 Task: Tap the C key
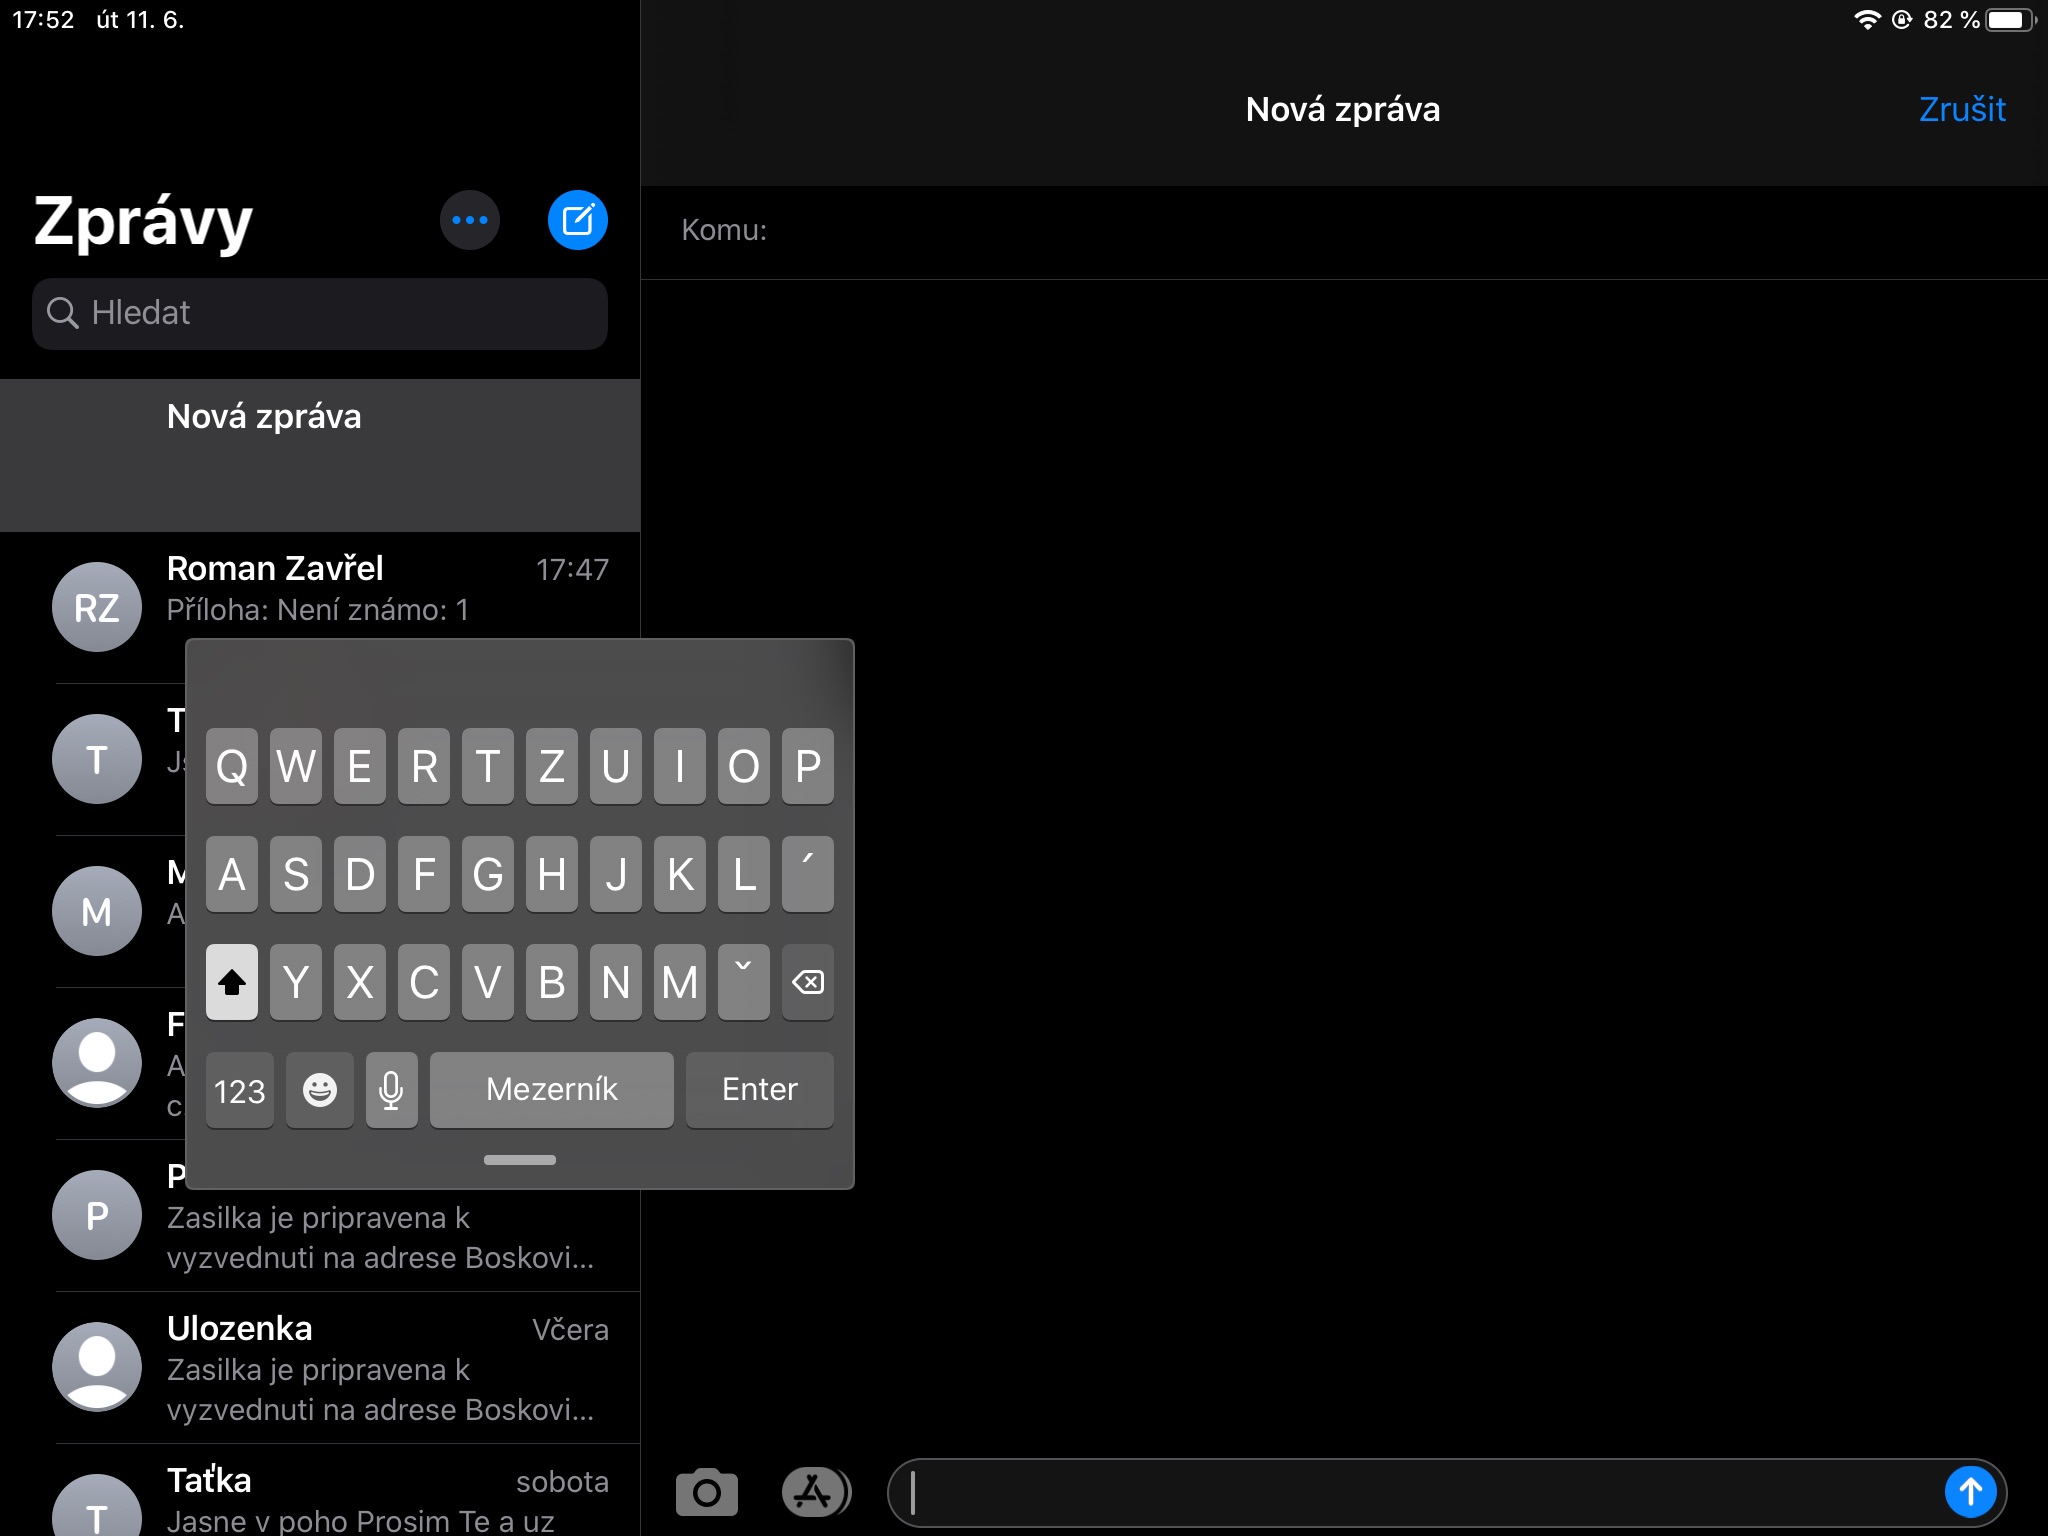tap(424, 982)
